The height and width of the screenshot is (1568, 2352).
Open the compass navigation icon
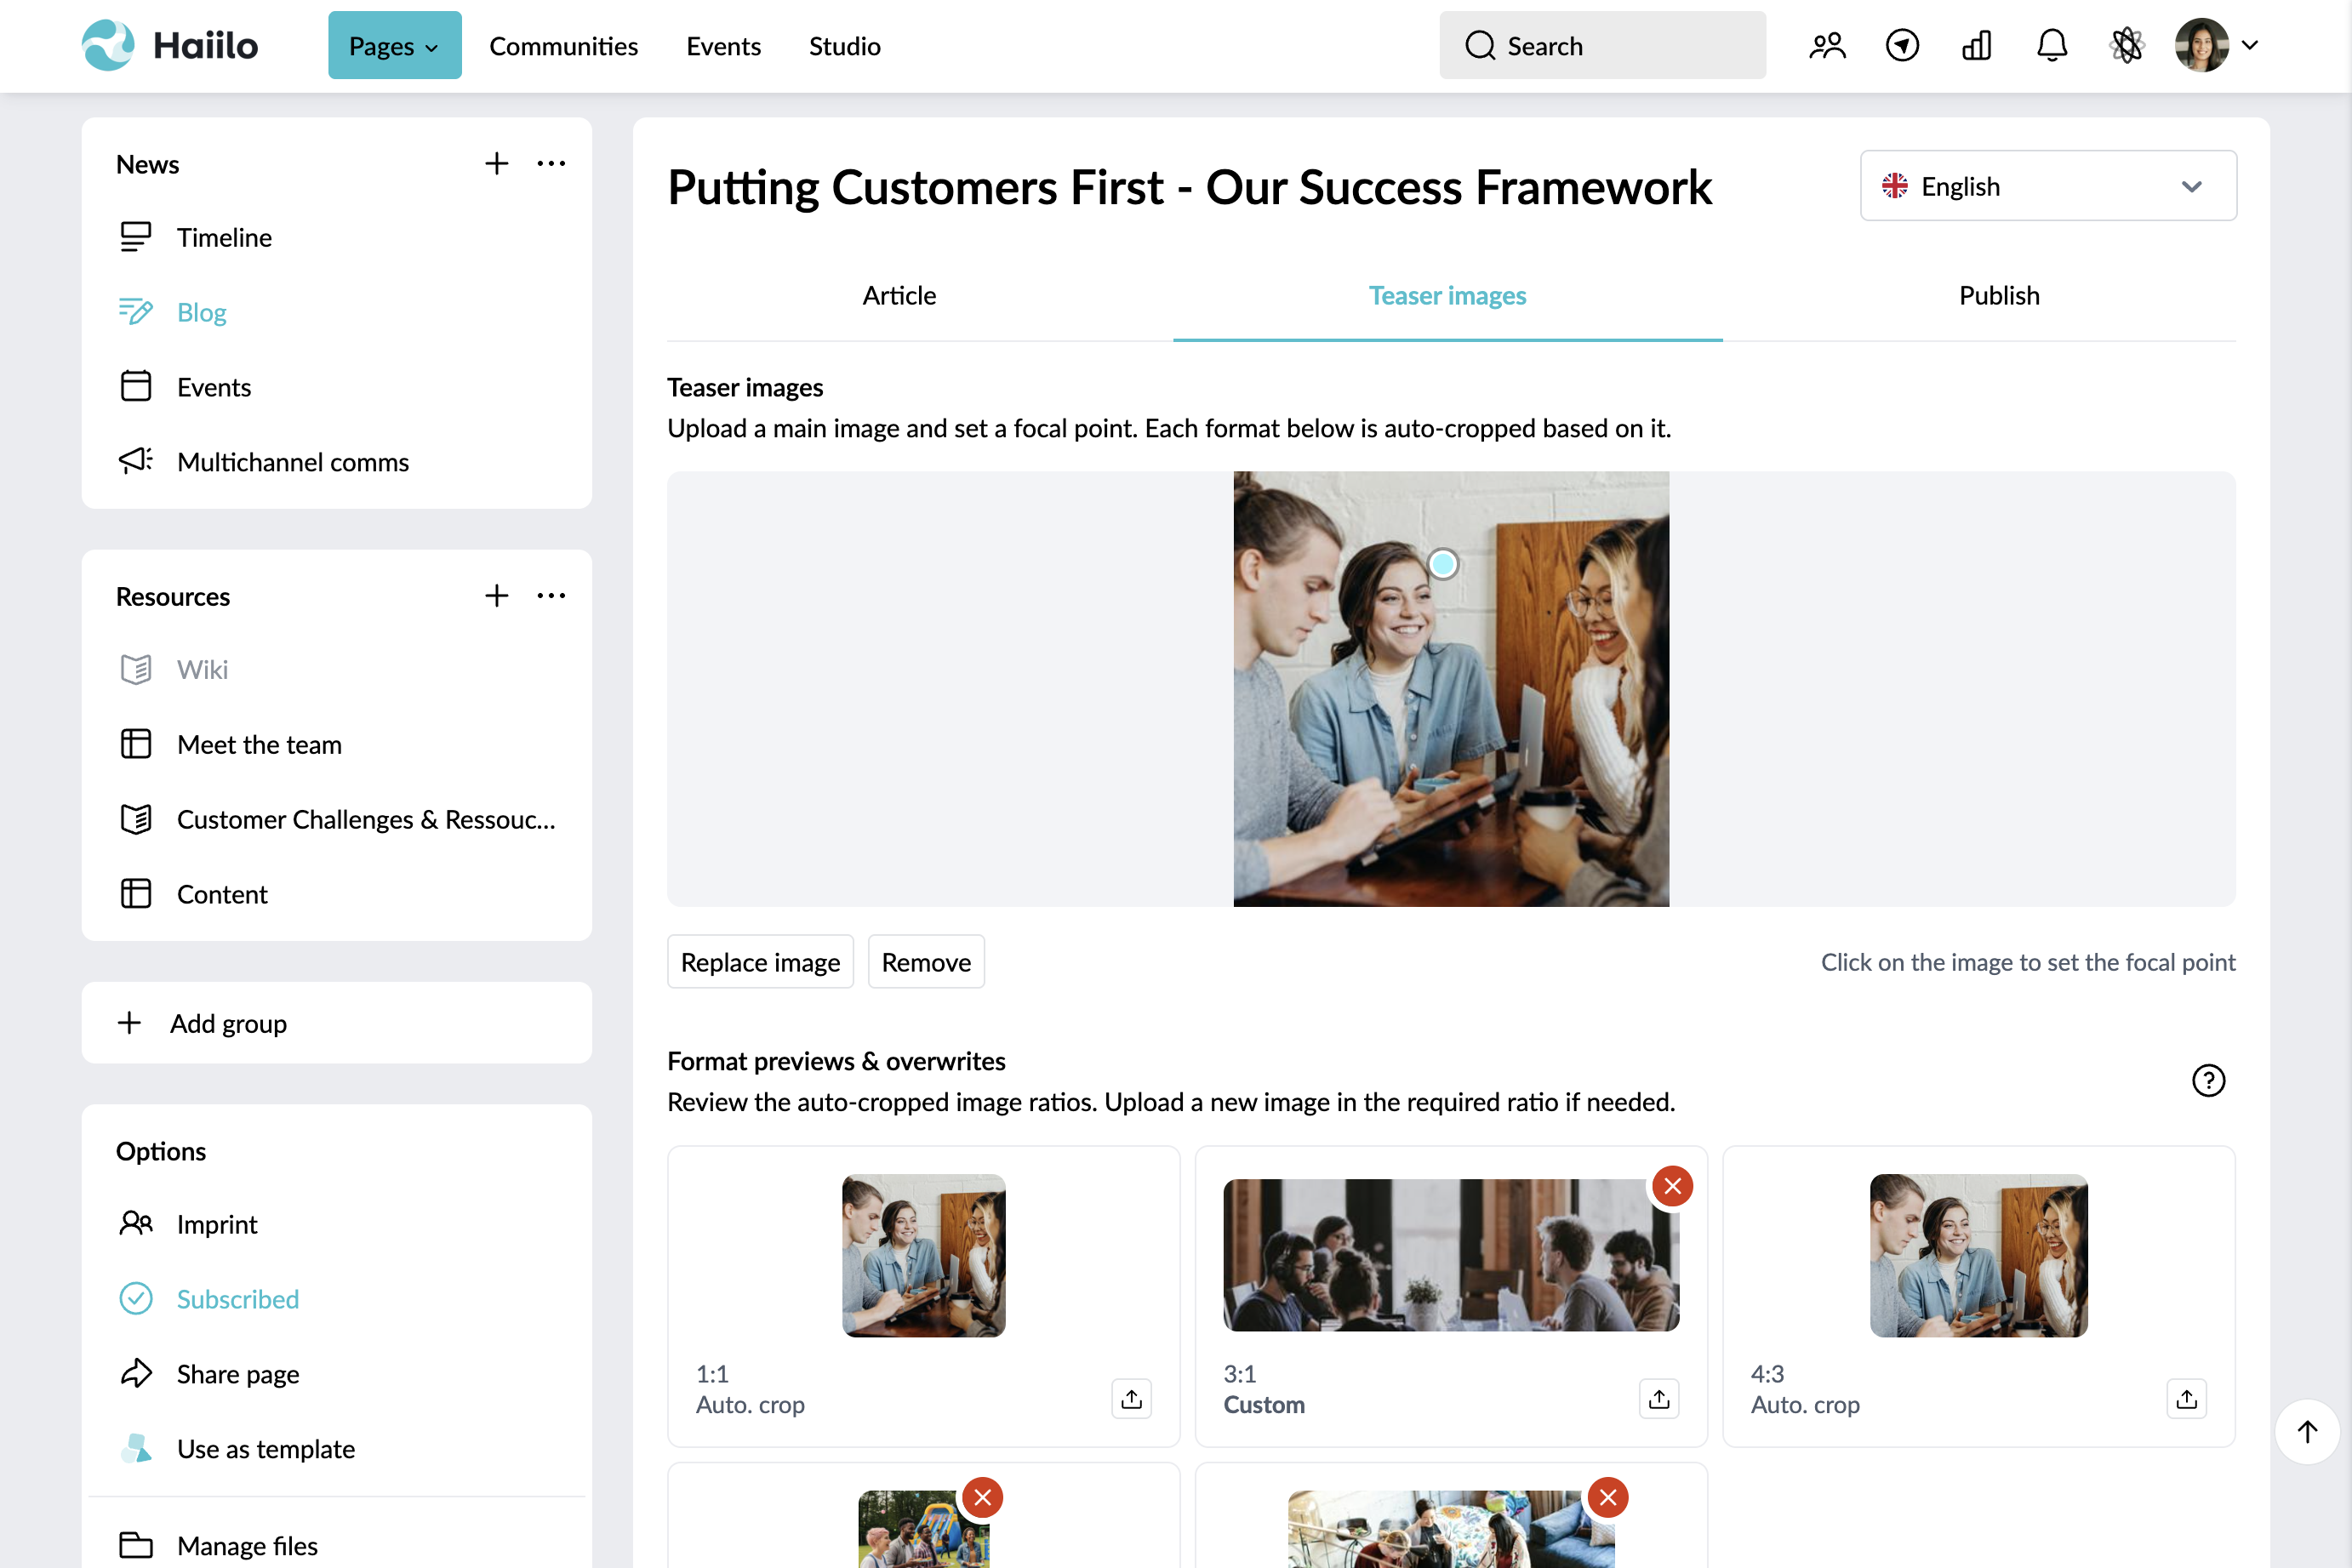(1902, 45)
